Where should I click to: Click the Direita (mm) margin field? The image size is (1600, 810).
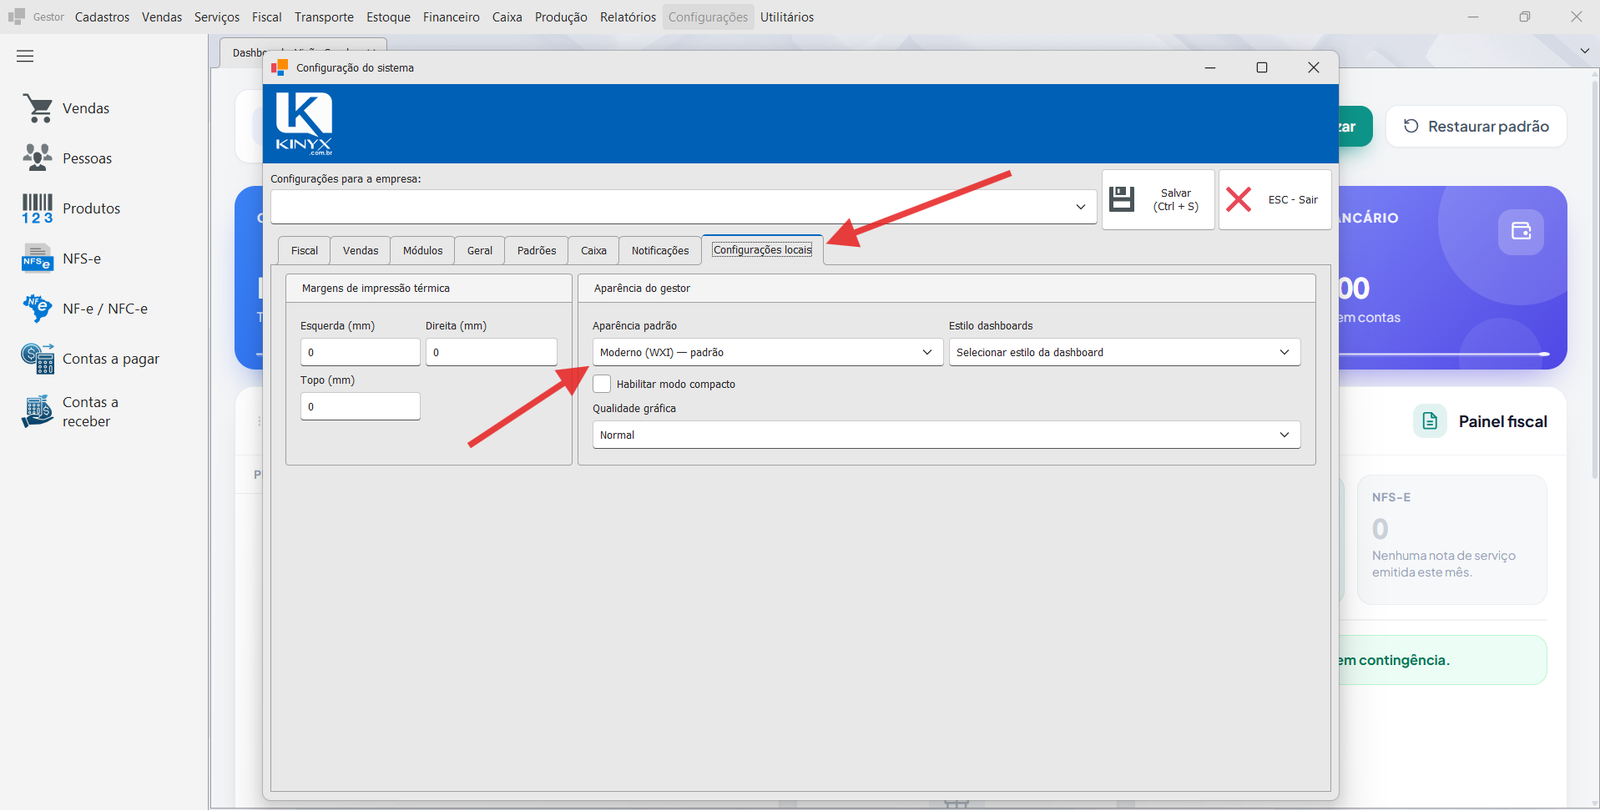[x=491, y=352]
